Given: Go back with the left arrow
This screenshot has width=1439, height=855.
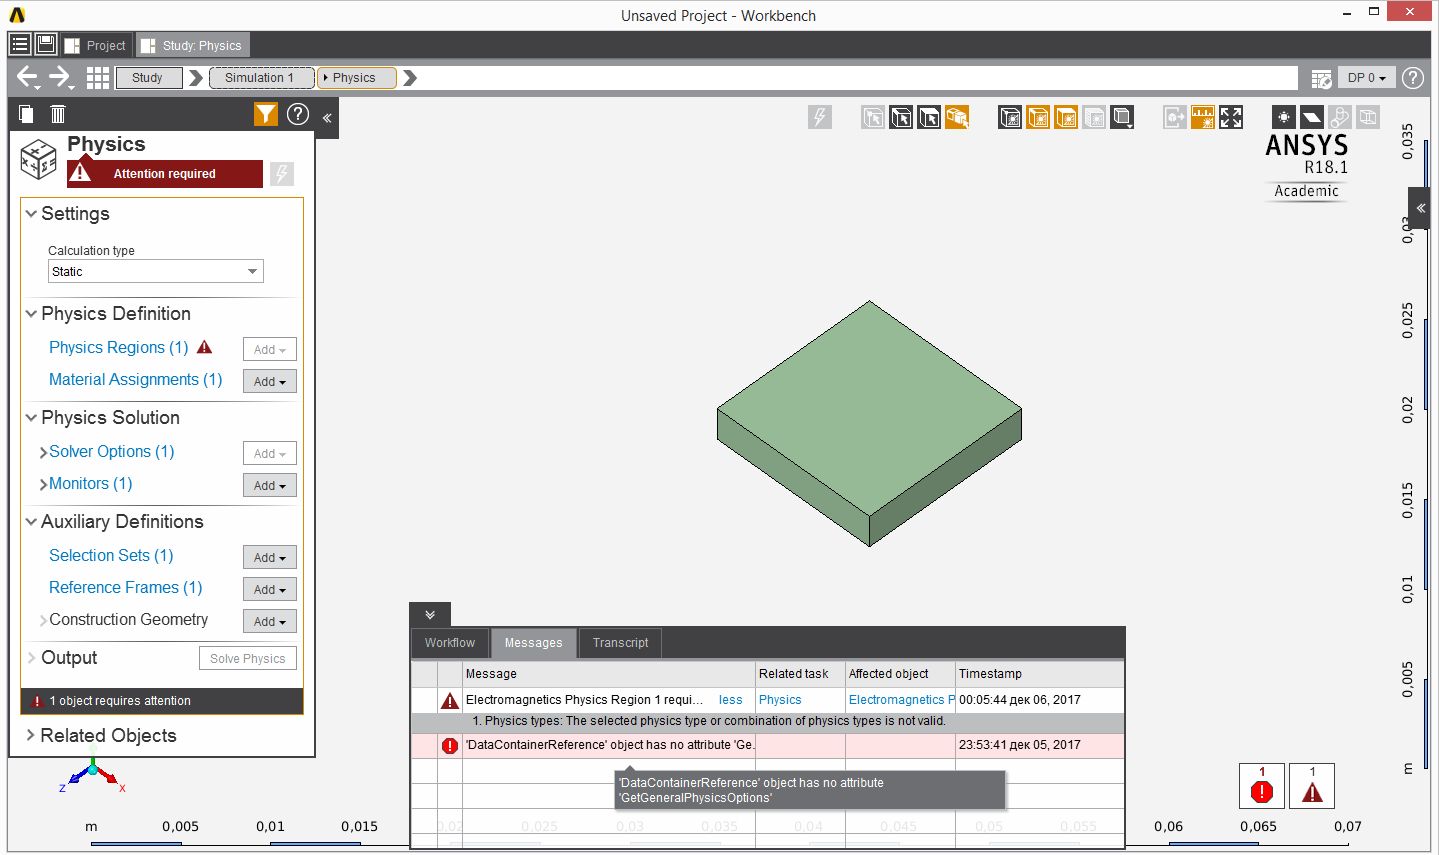Looking at the screenshot, I should (x=28, y=77).
